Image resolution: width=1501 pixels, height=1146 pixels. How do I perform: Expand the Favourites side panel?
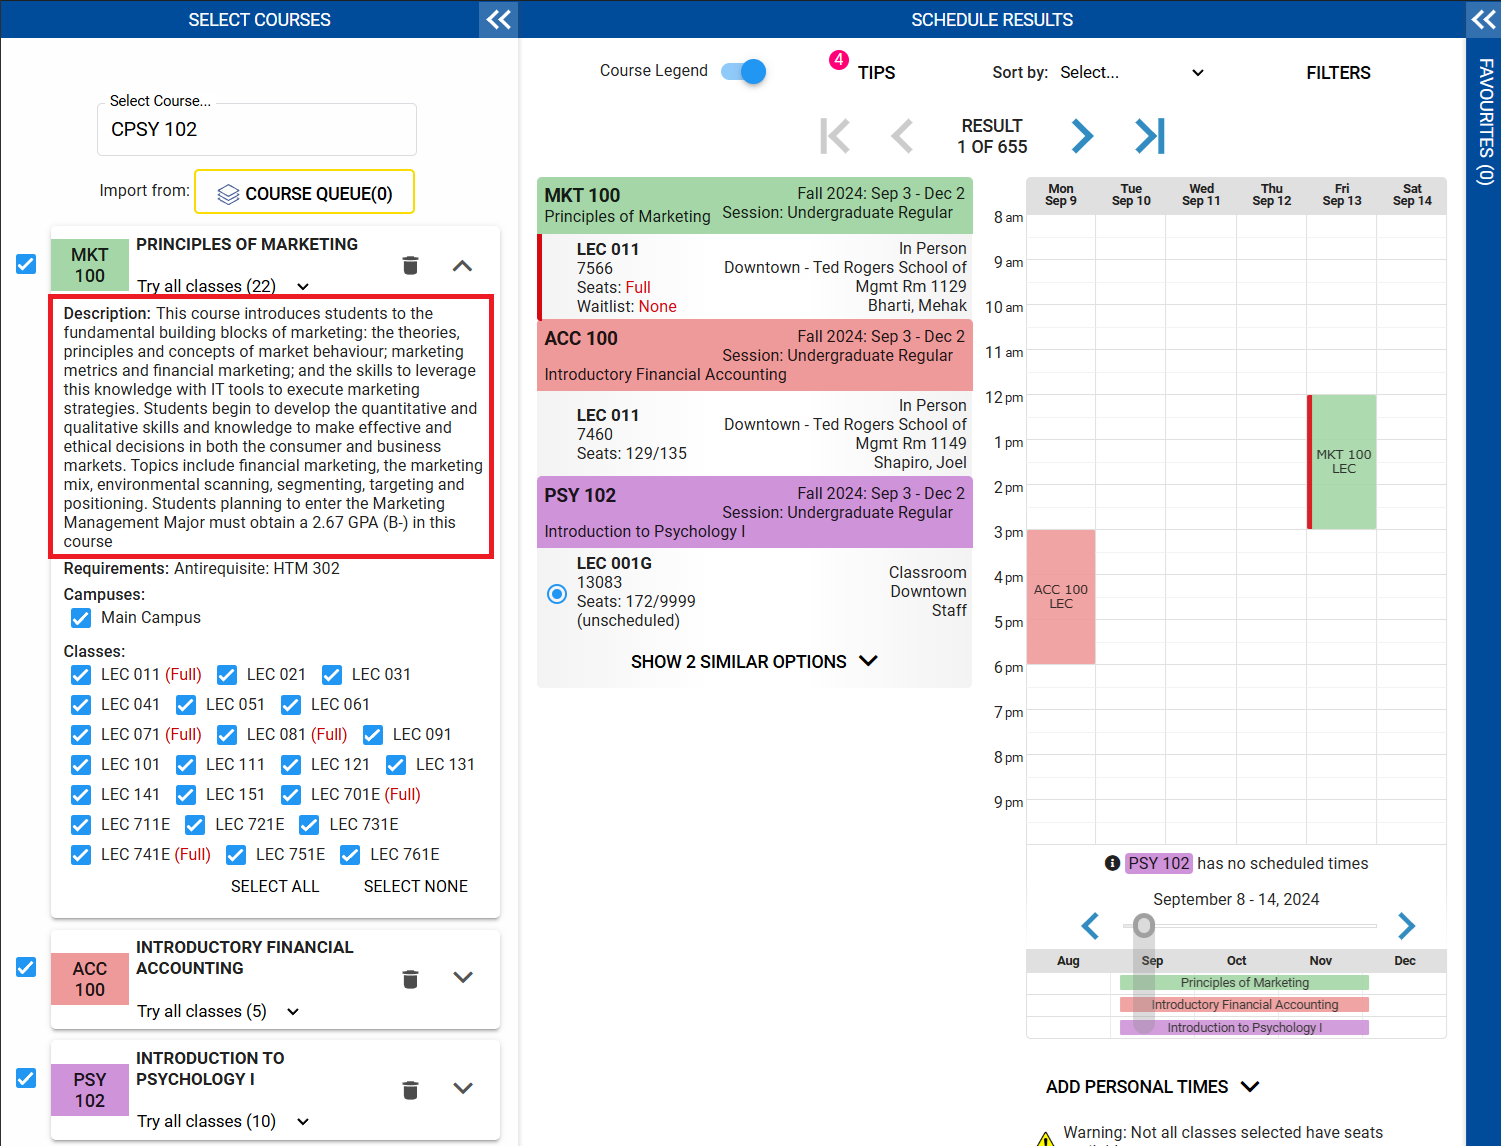tap(1484, 19)
